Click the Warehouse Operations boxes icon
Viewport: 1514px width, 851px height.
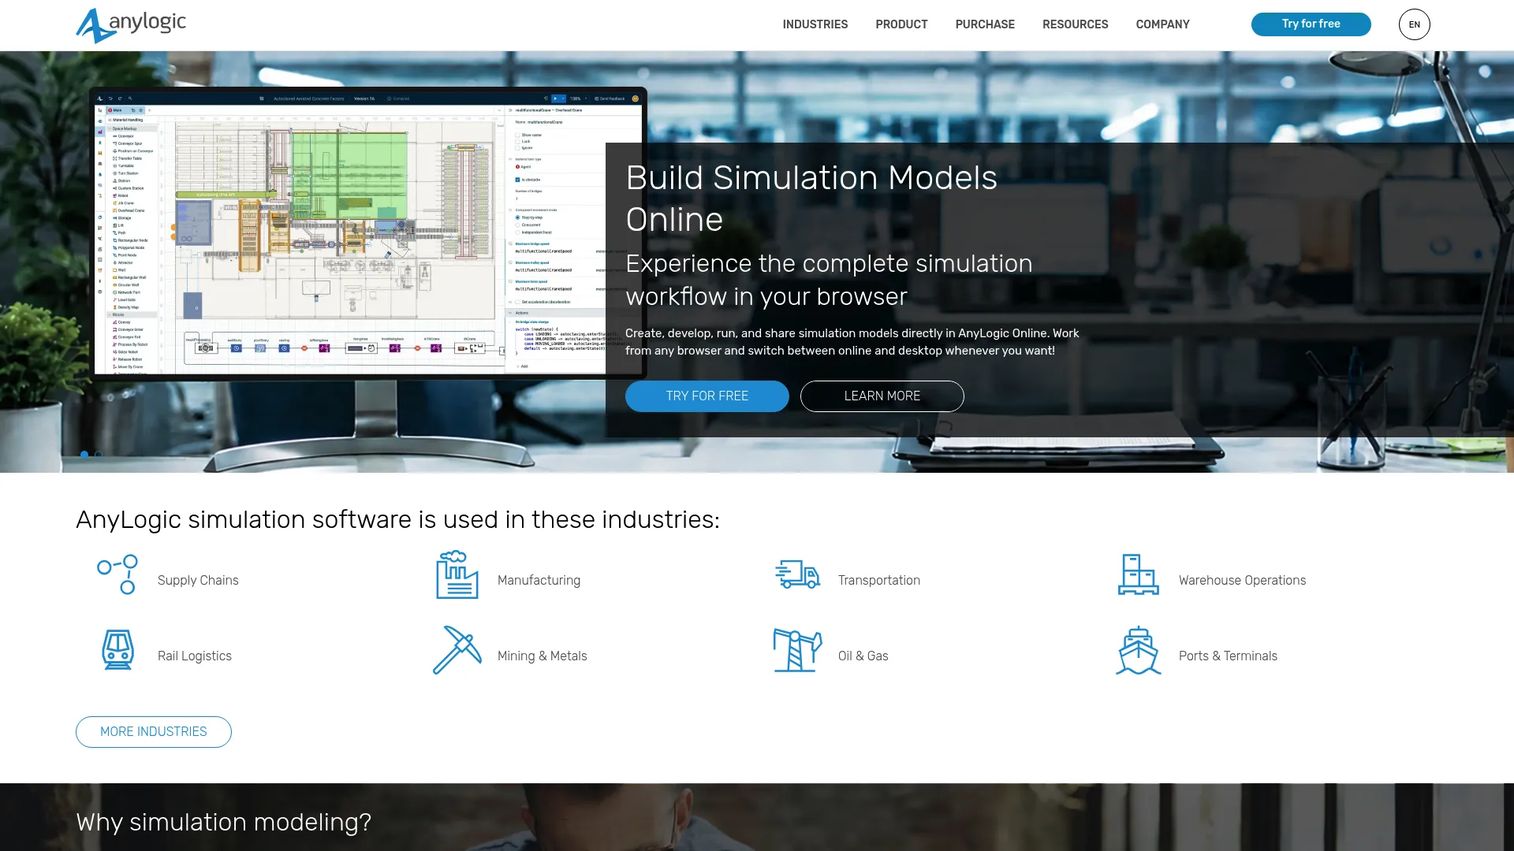tap(1138, 575)
